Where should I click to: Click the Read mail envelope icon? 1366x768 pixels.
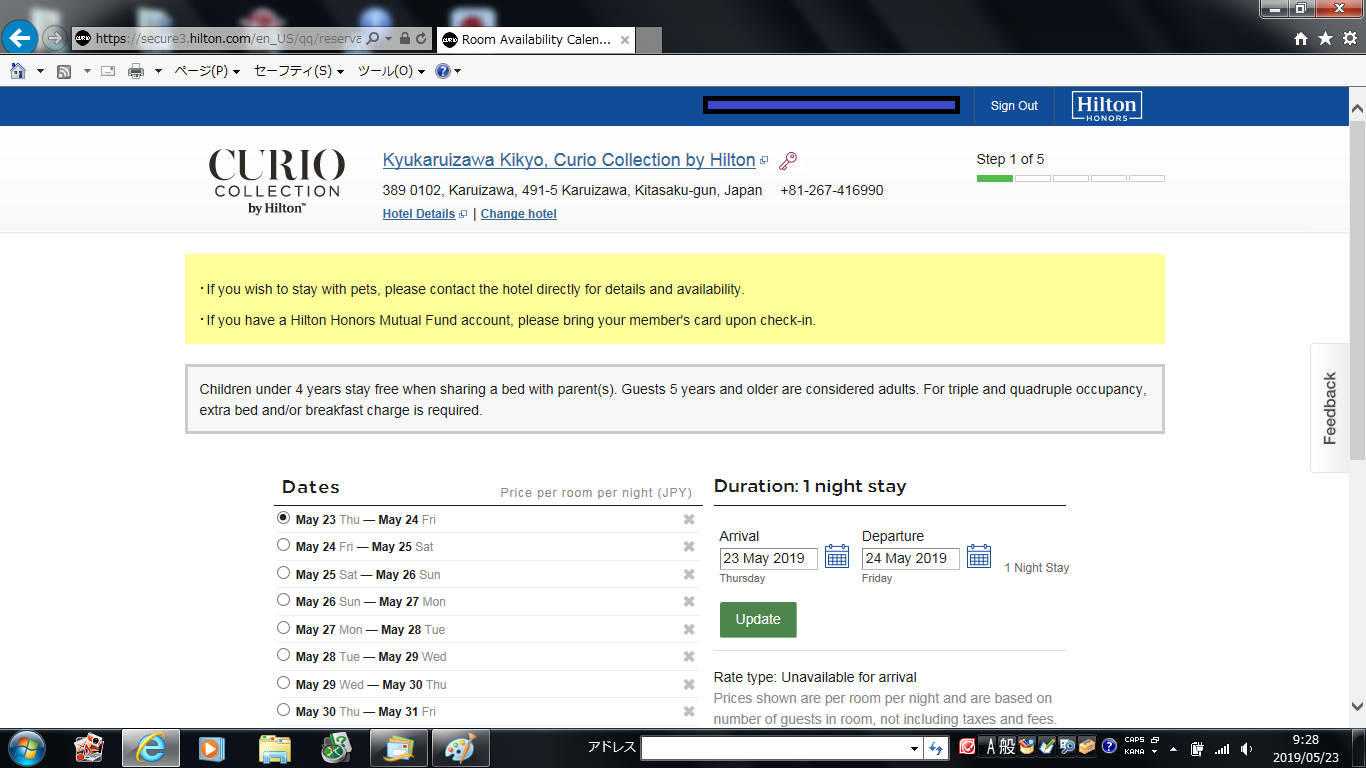click(108, 71)
